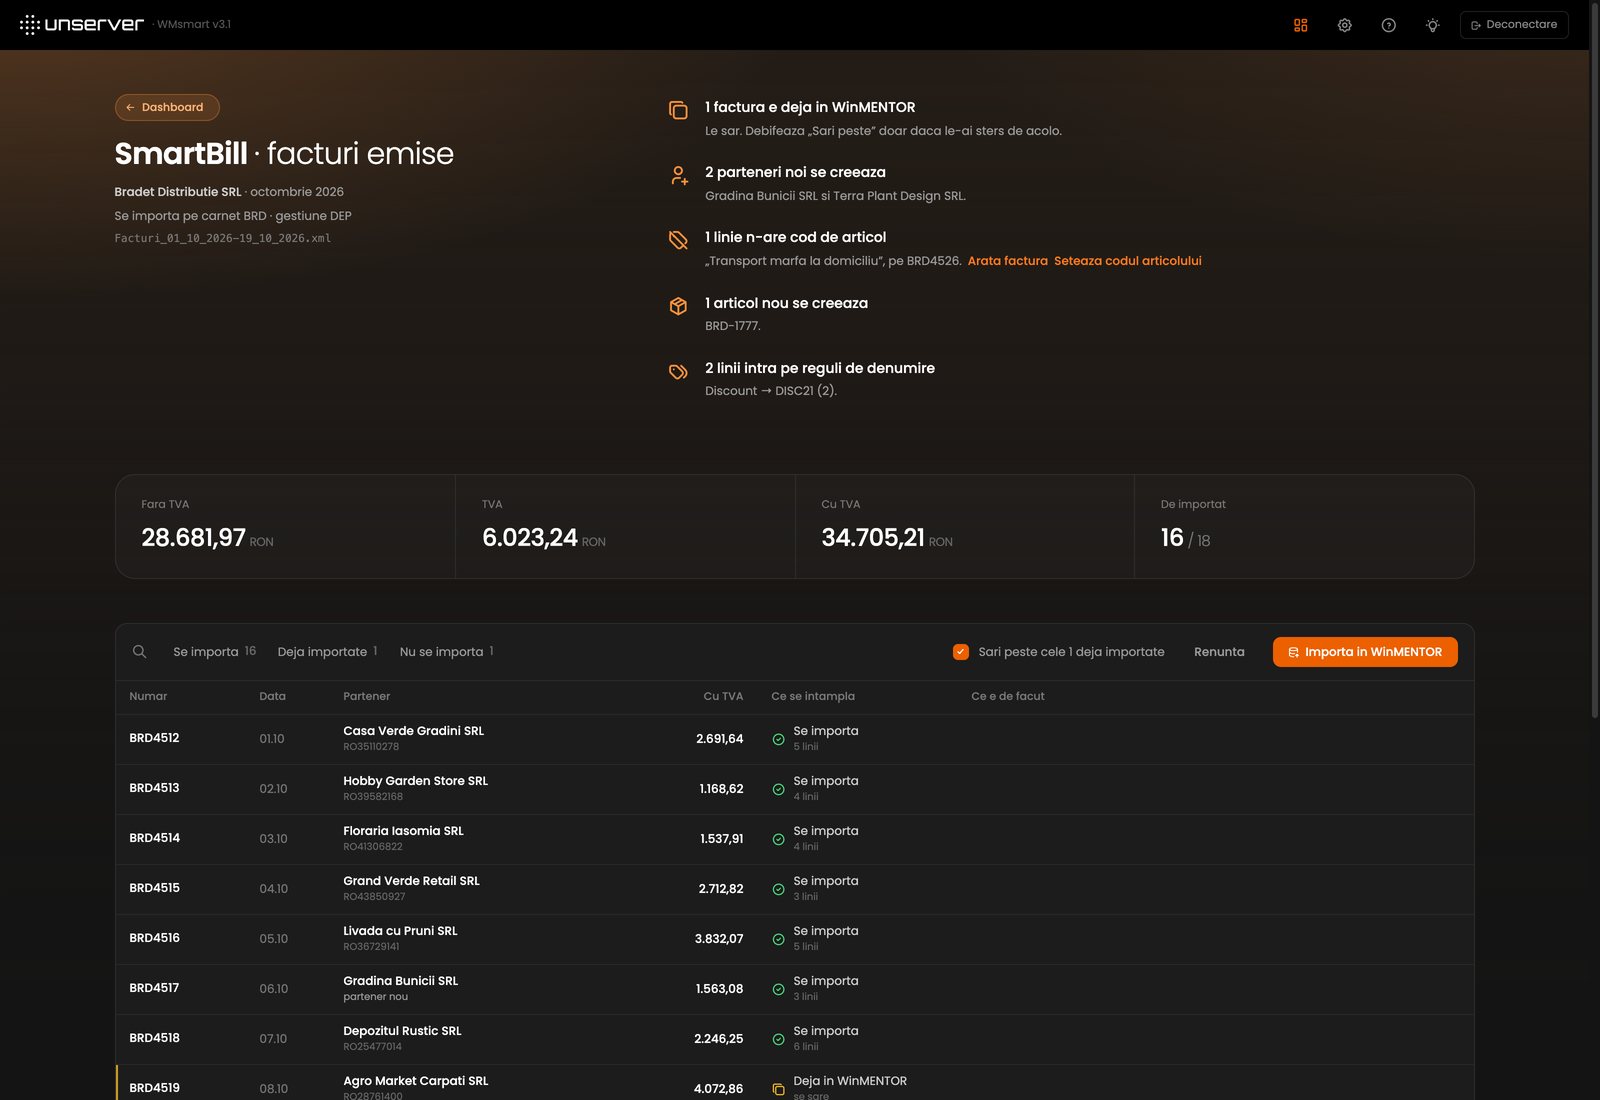
Task: Click the Data column header
Action: 272,697
